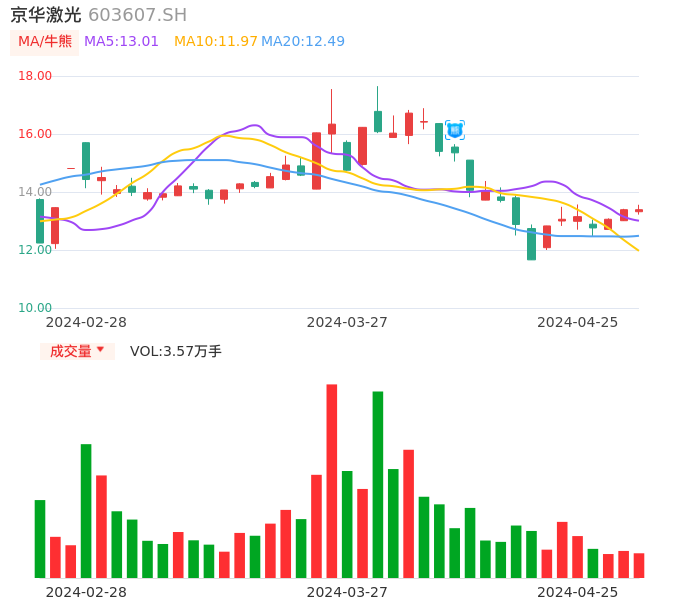Image resolution: width=686 pixels, height=606 pixels.
Task: Click the blue marker icon on chart
Action: coord(454,129)
